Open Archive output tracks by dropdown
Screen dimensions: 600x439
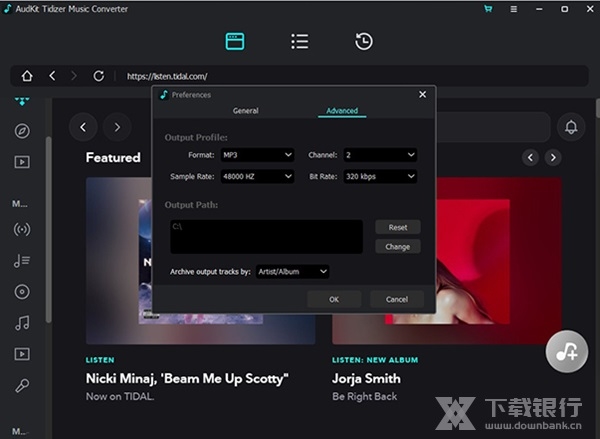pos(292,271)
